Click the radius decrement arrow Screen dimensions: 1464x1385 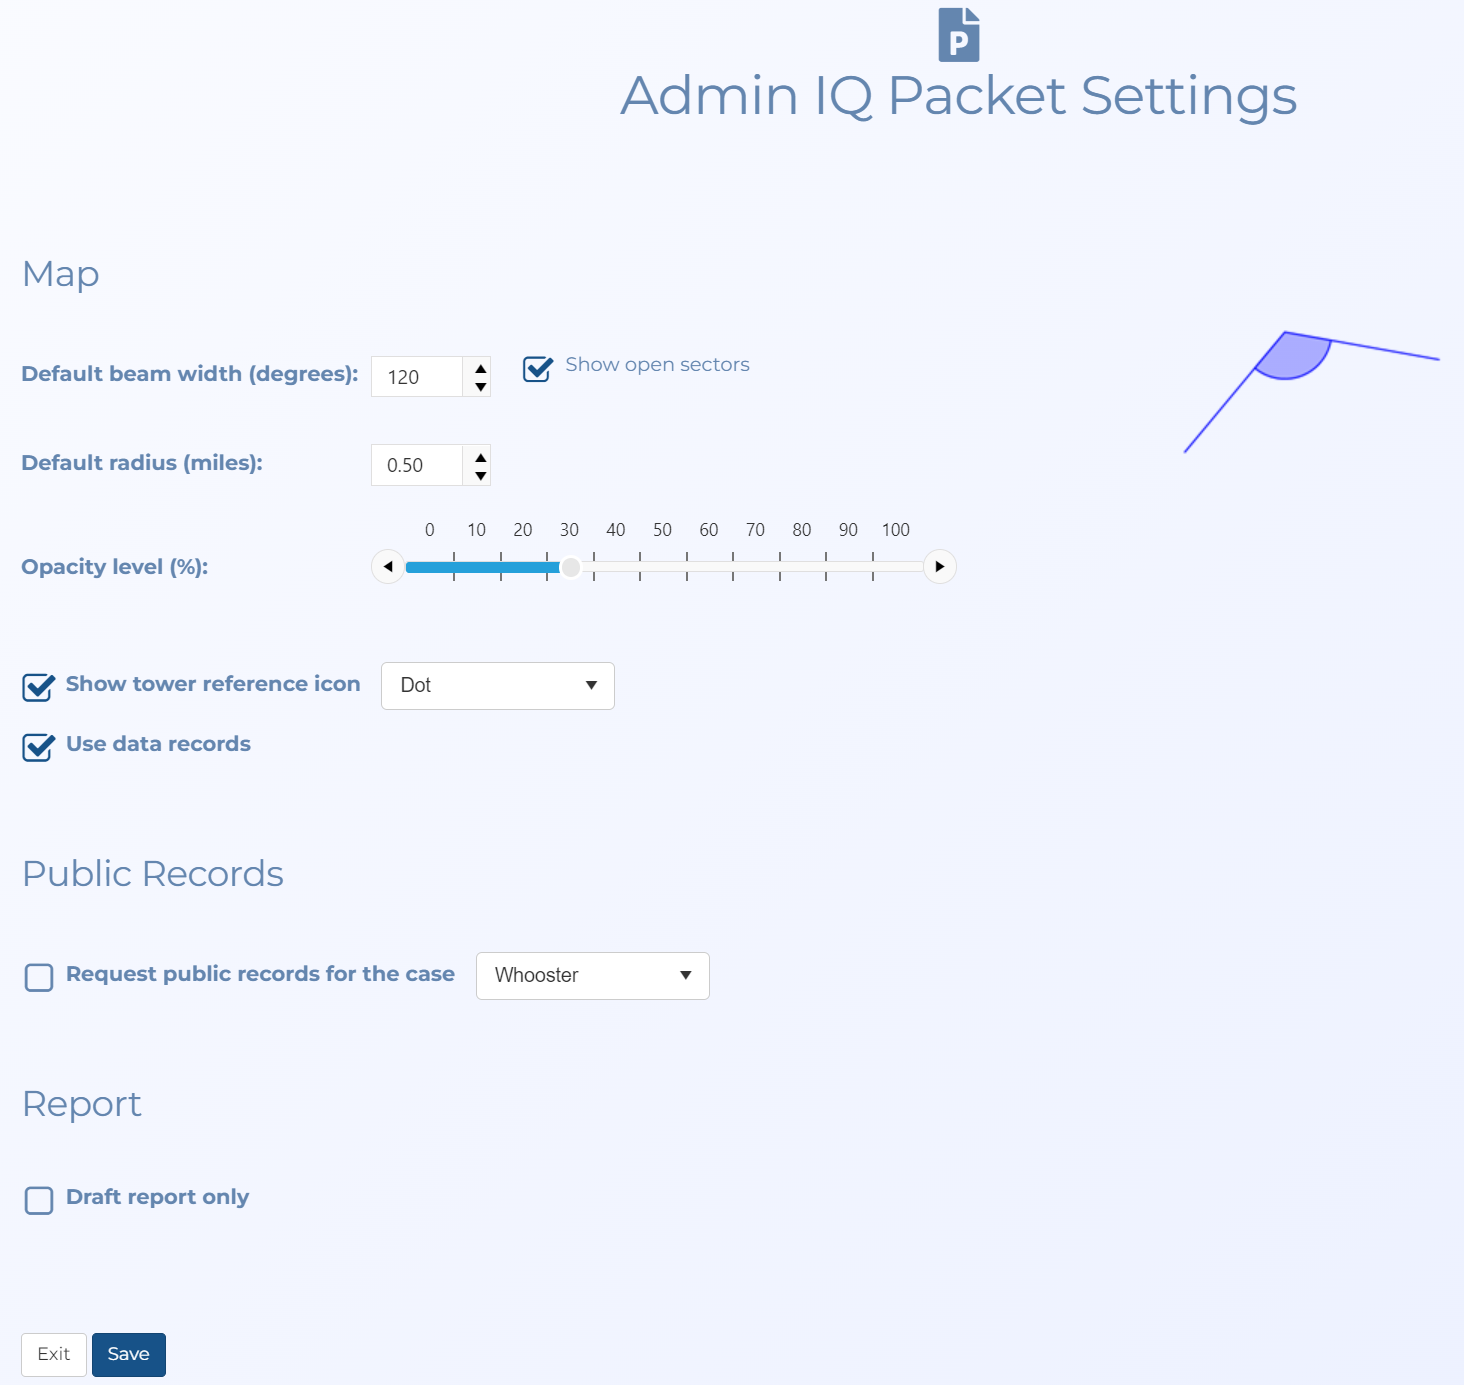click(x=479, y=474)
